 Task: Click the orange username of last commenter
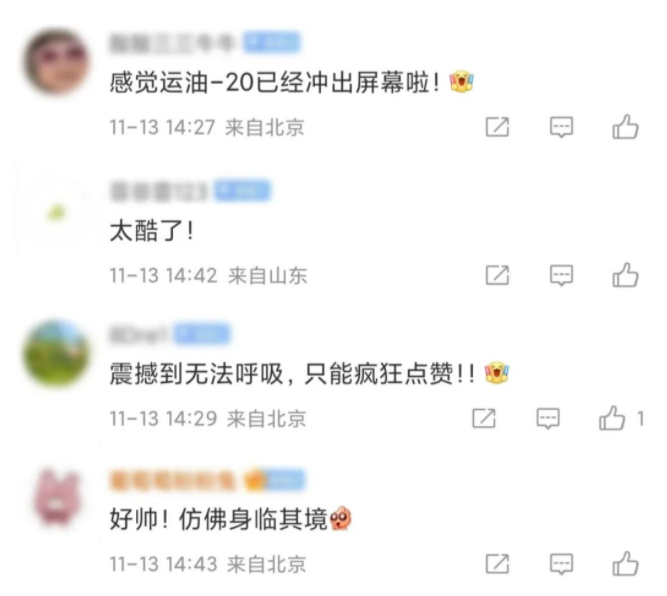172,480
